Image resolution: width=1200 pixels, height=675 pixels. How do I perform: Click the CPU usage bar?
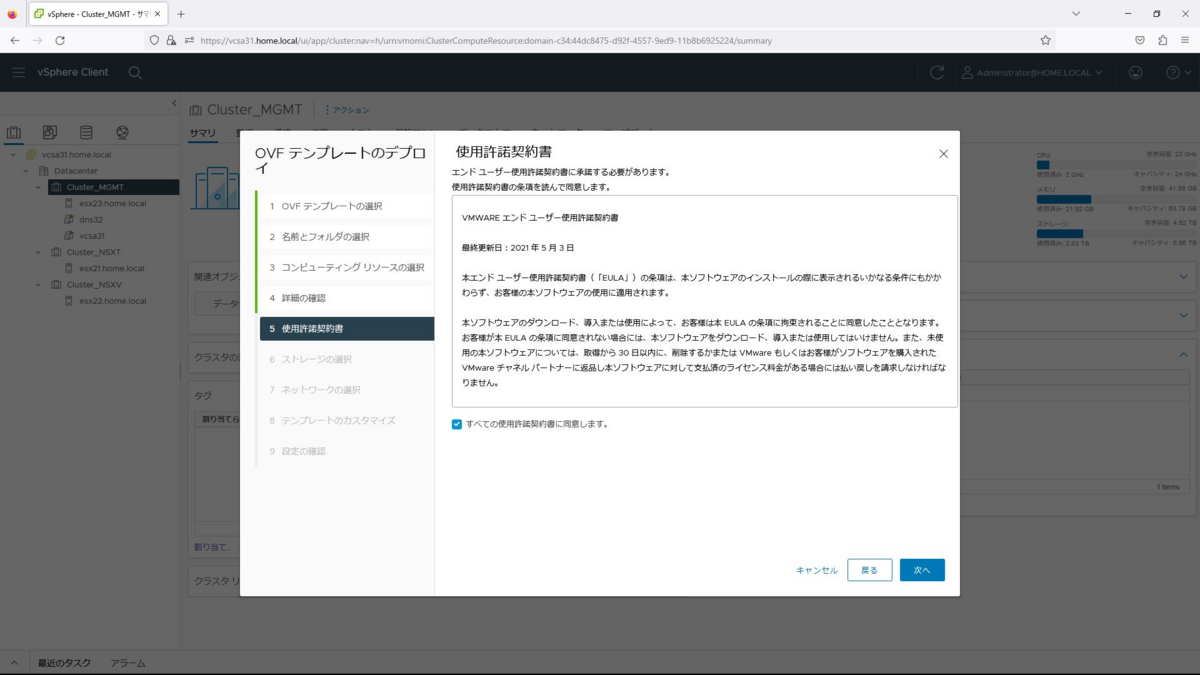(1116, 165)
